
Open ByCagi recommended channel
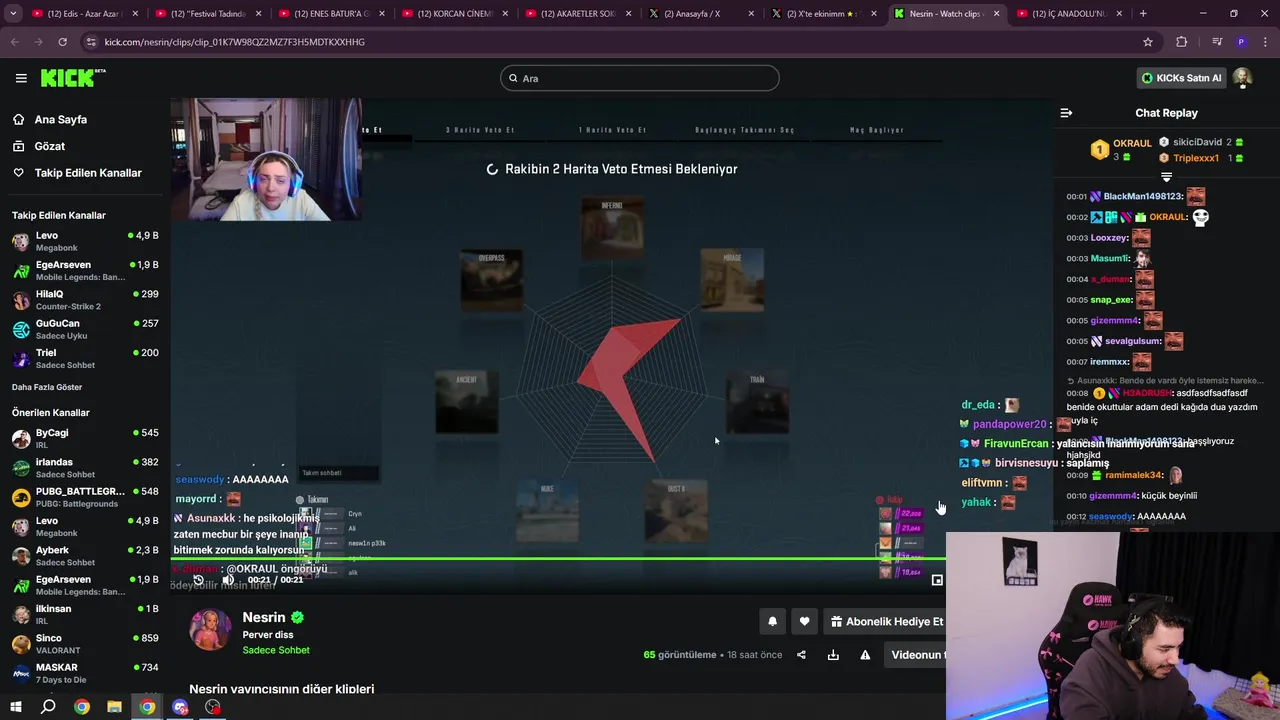(x=85, y=439)
